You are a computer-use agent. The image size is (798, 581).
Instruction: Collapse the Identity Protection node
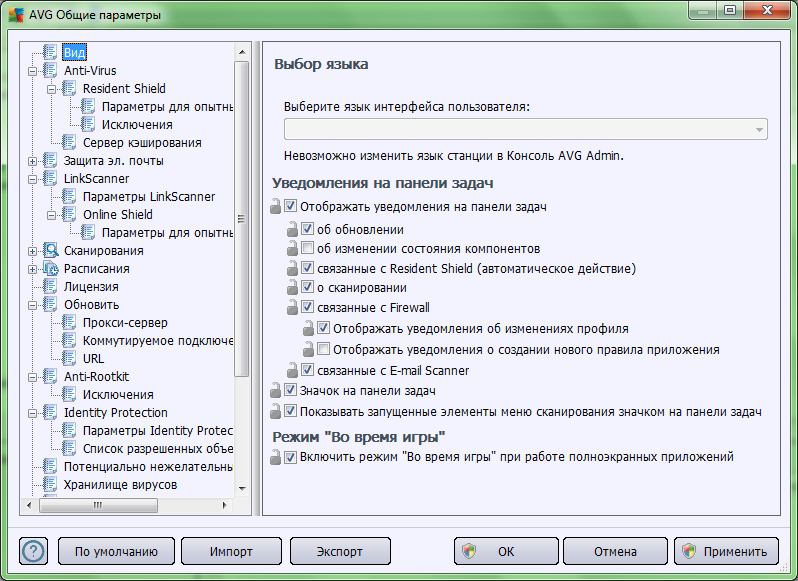[x=33, y=414]
